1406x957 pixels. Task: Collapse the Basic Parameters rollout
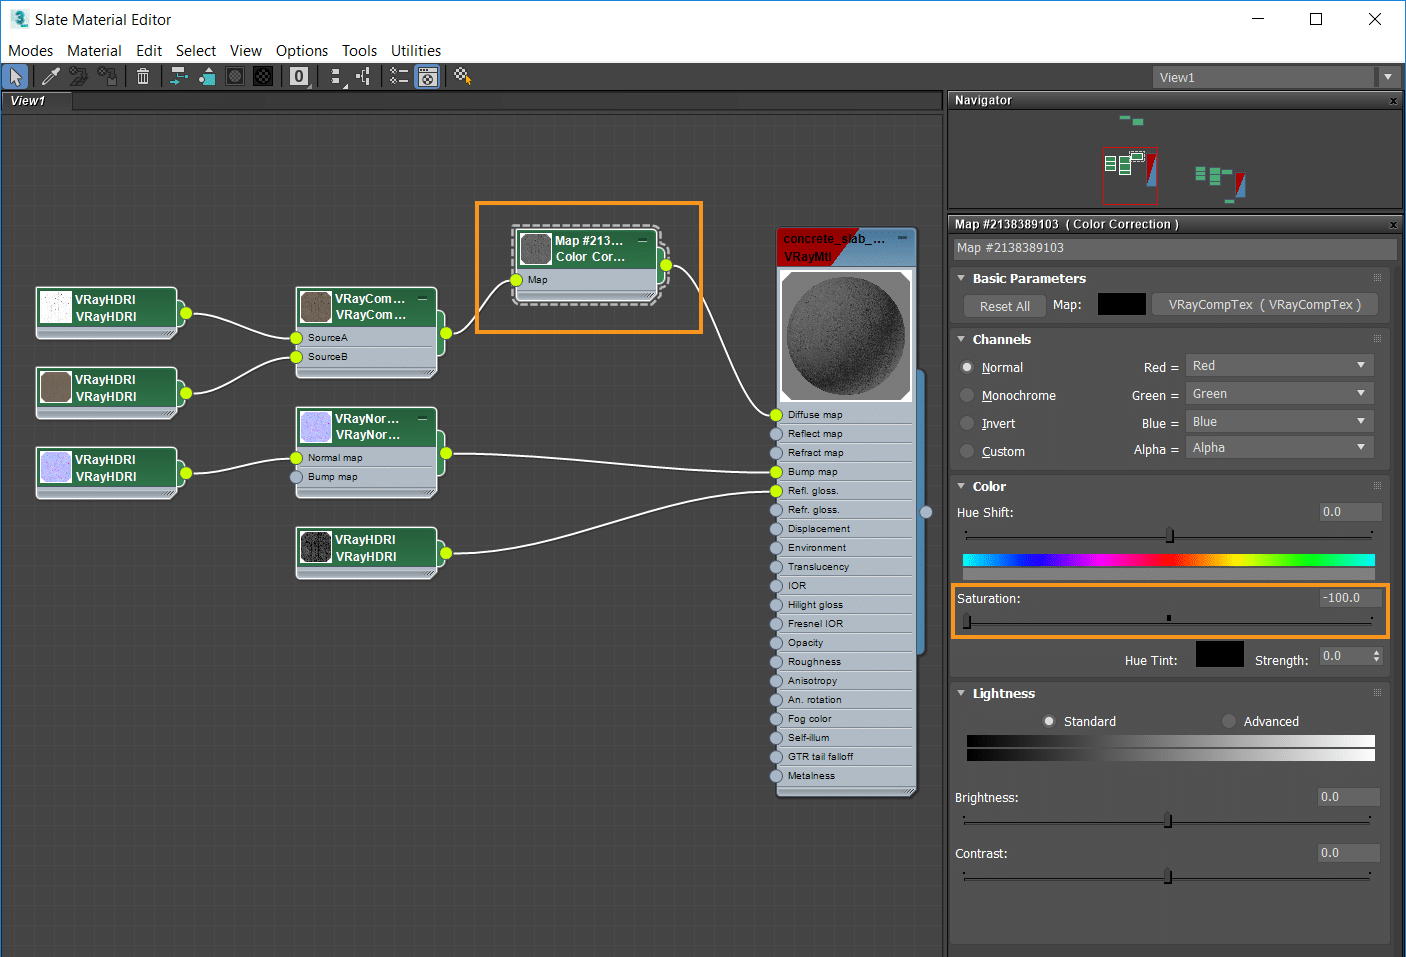(961, 278)
